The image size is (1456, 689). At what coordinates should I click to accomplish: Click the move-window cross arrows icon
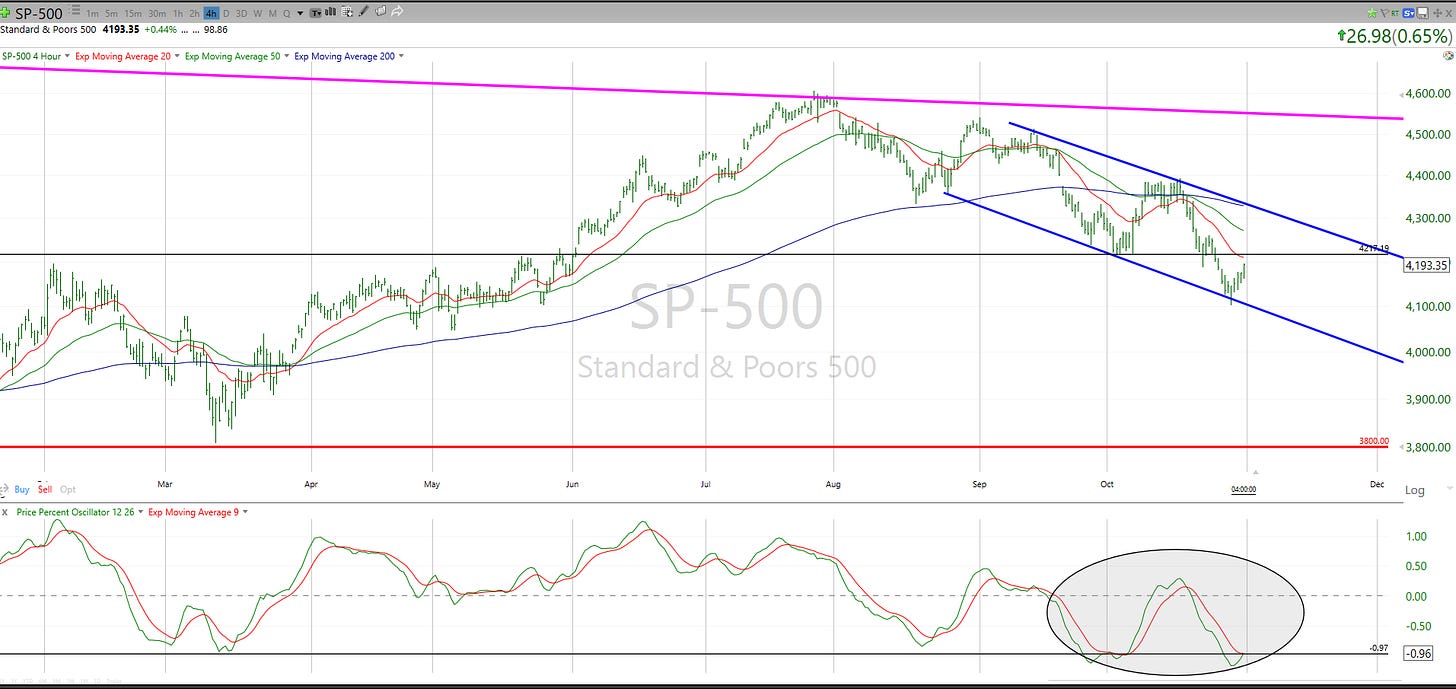(1437, 13)
